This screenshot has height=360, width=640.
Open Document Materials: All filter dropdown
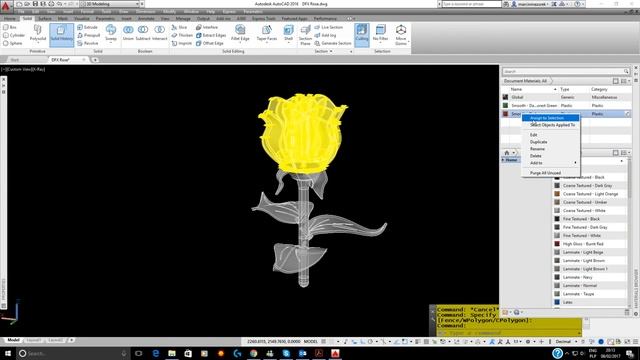point(526,81)
